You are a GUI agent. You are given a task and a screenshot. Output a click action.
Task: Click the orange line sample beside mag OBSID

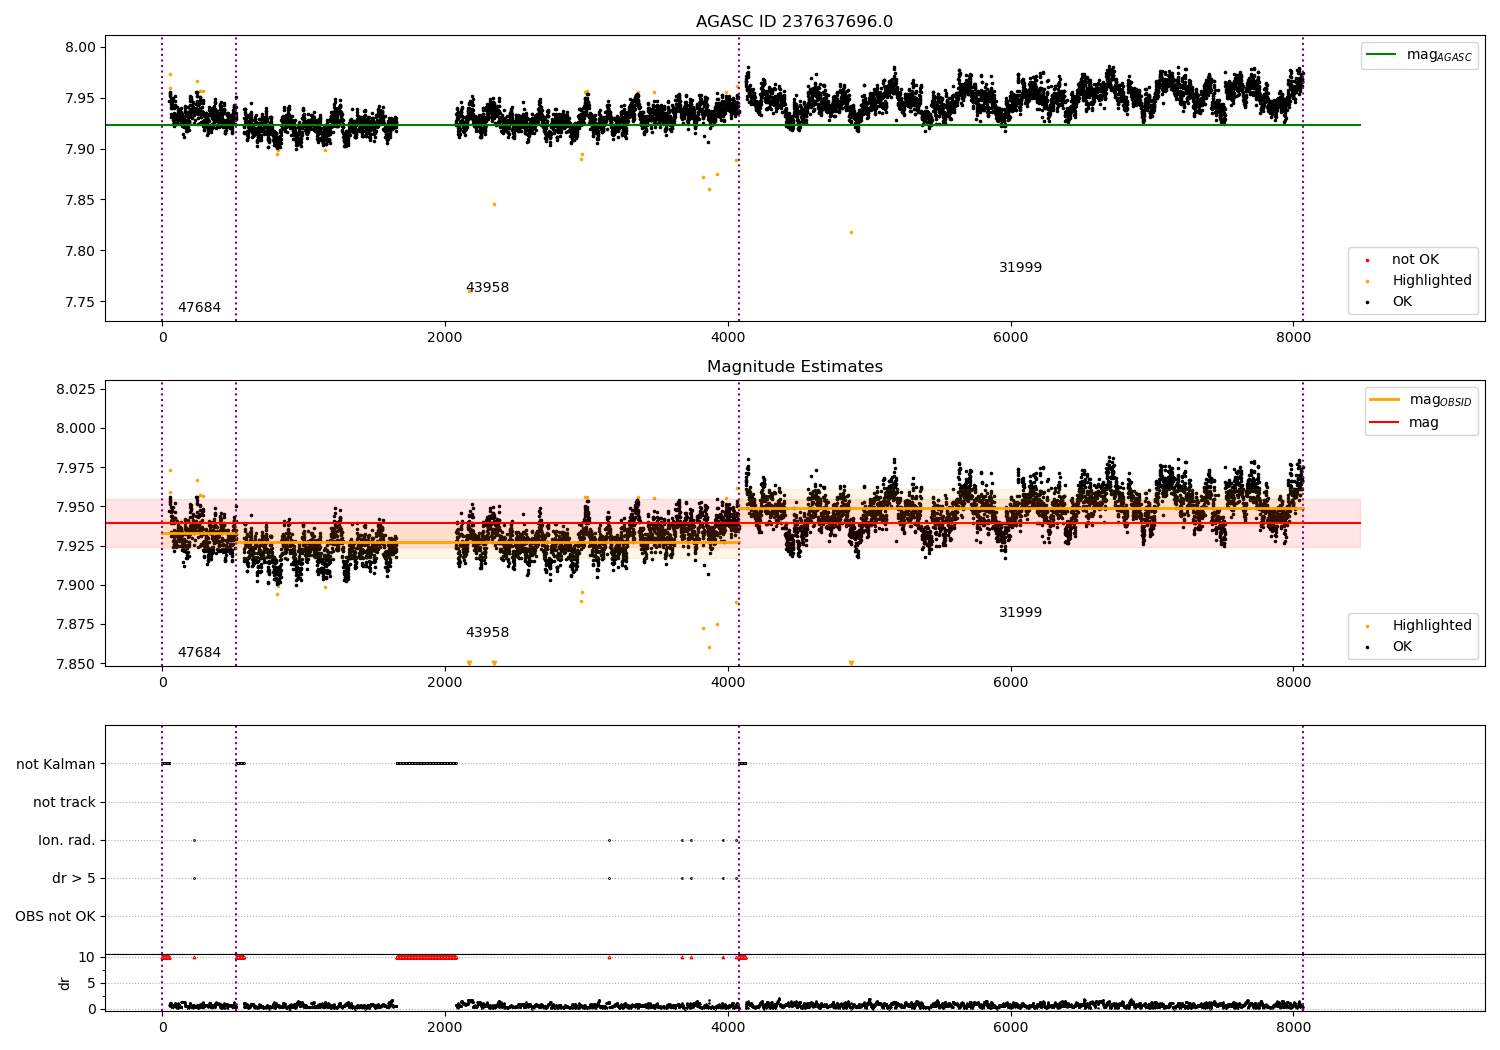coord(1385,400)
